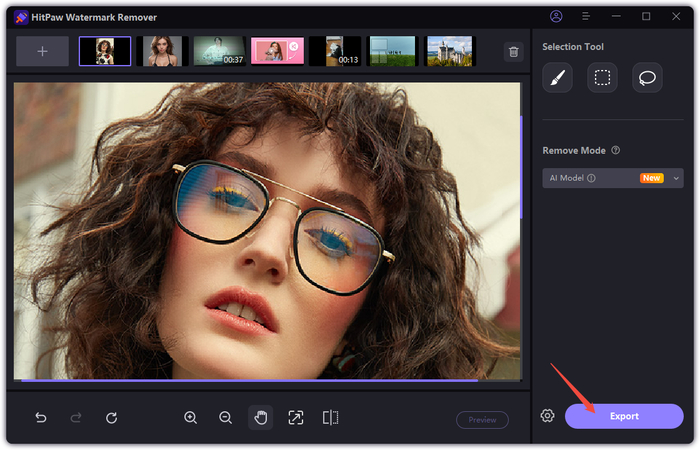Click the Remove Mode help question icon
The width and height of the screenshot is (700, 450).
pyautogui.click(x=615, y=151)
